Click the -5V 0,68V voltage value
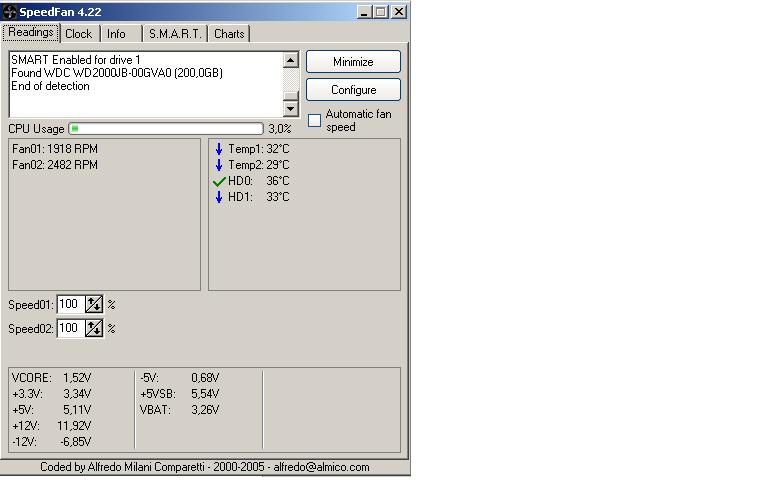This screenshot has width=758, height=488. pyautogui.click(x=205, y=378)
